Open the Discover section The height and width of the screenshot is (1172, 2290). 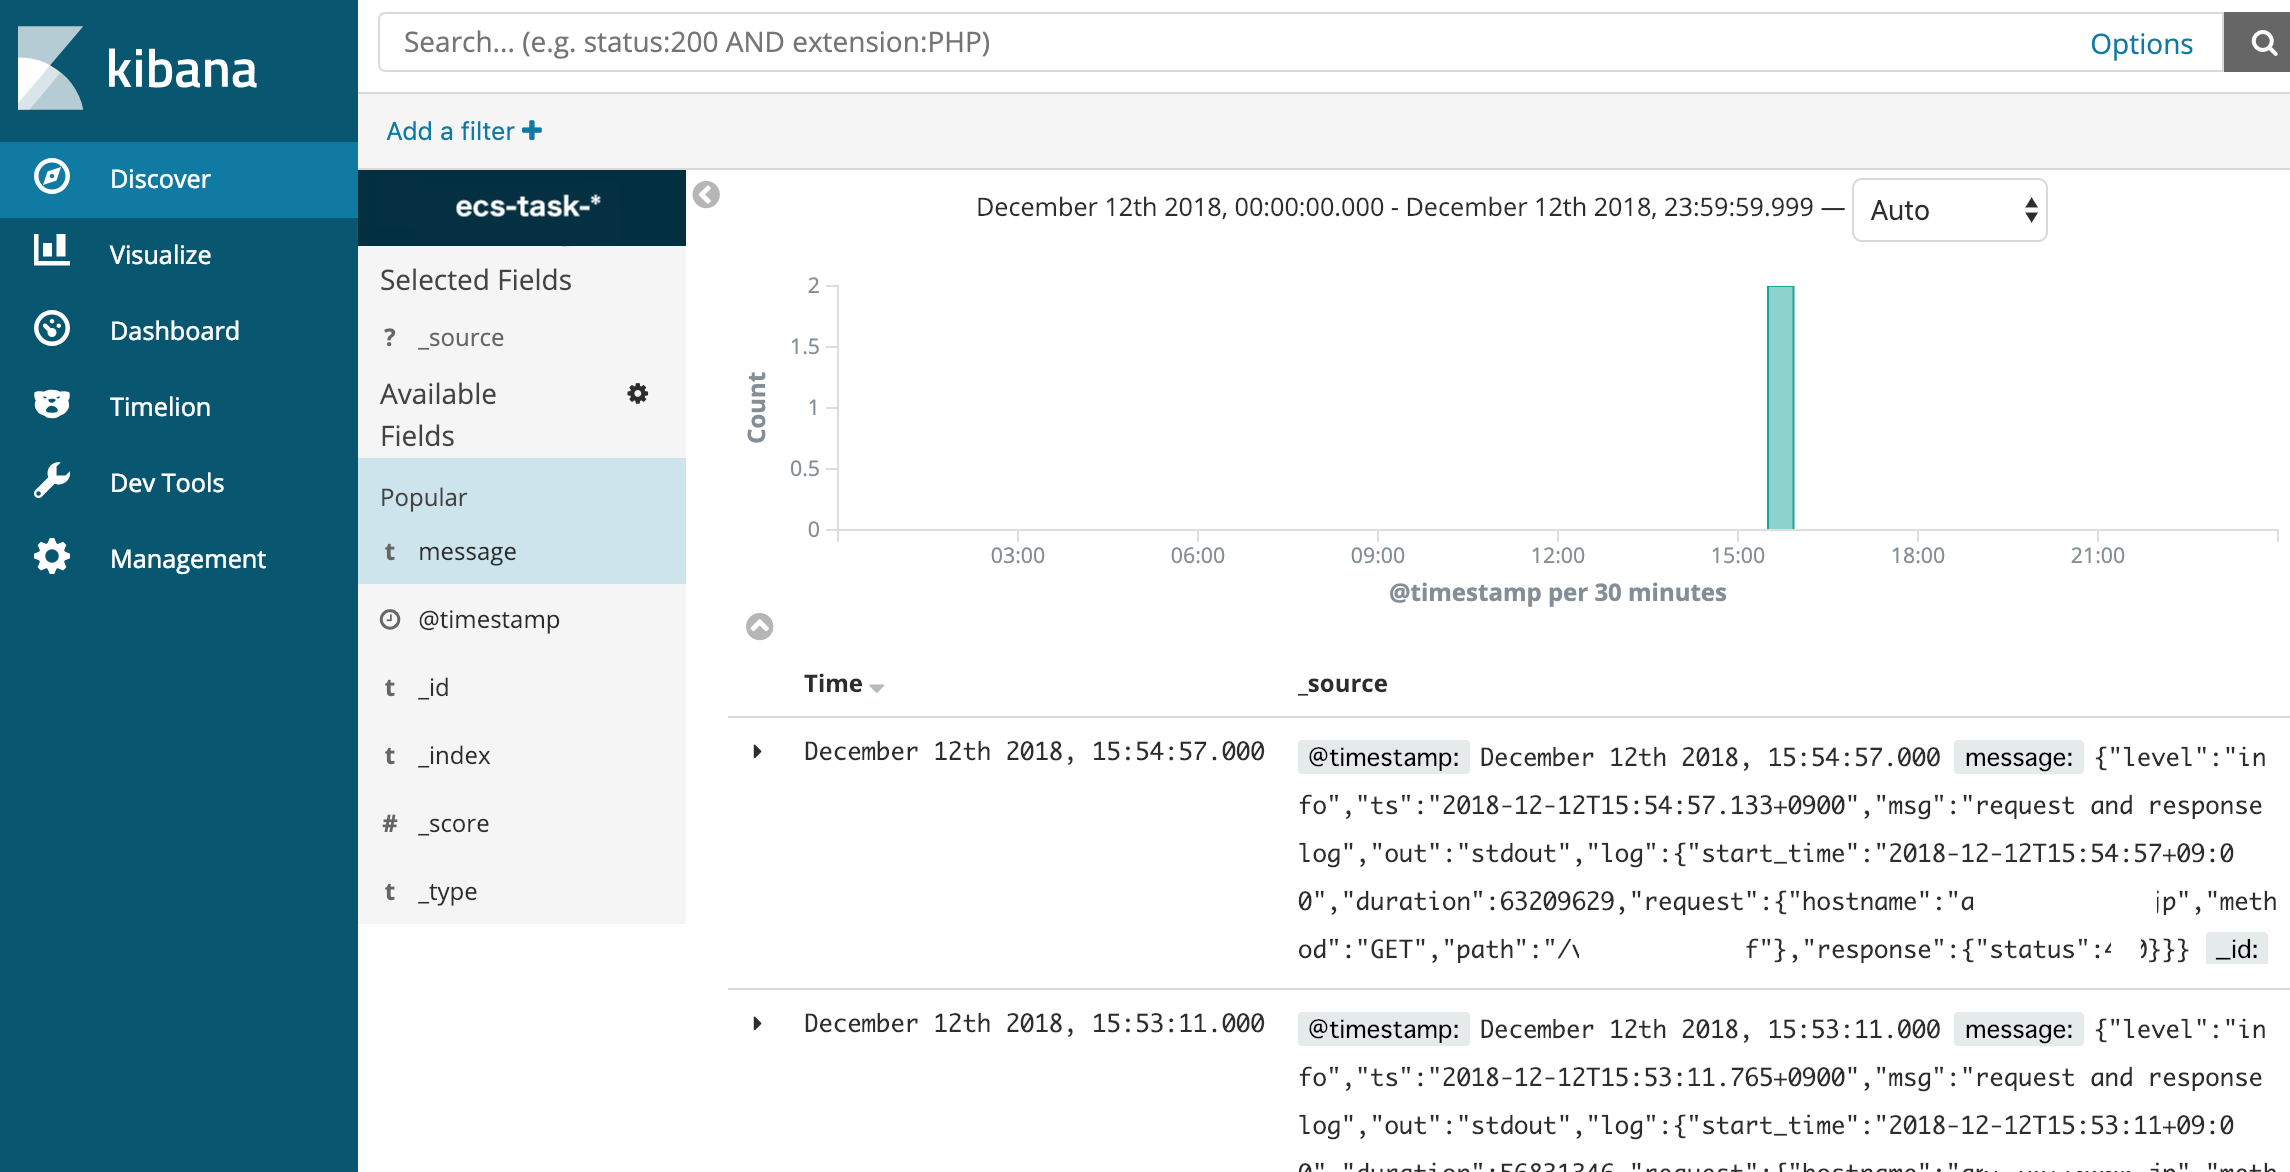click(160, 178)
